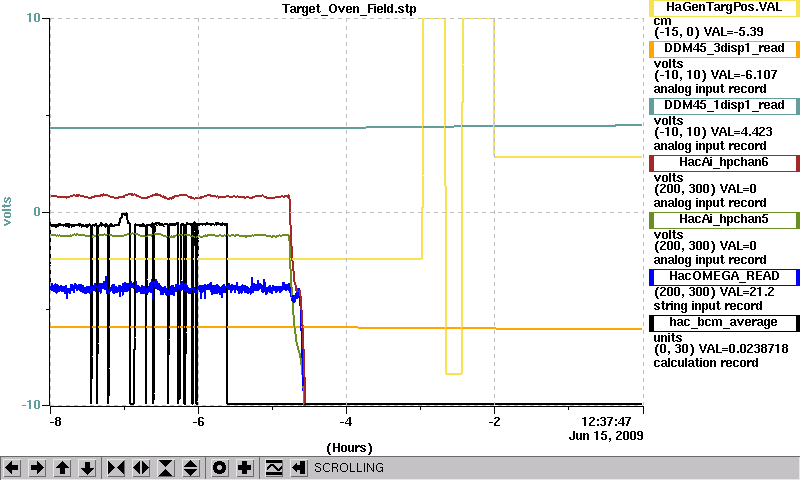Select the HacAi_hpchan5 legend entry
The height and width of the screenshot is (480, 800).
pyautogui.click(x=724, y=220)
